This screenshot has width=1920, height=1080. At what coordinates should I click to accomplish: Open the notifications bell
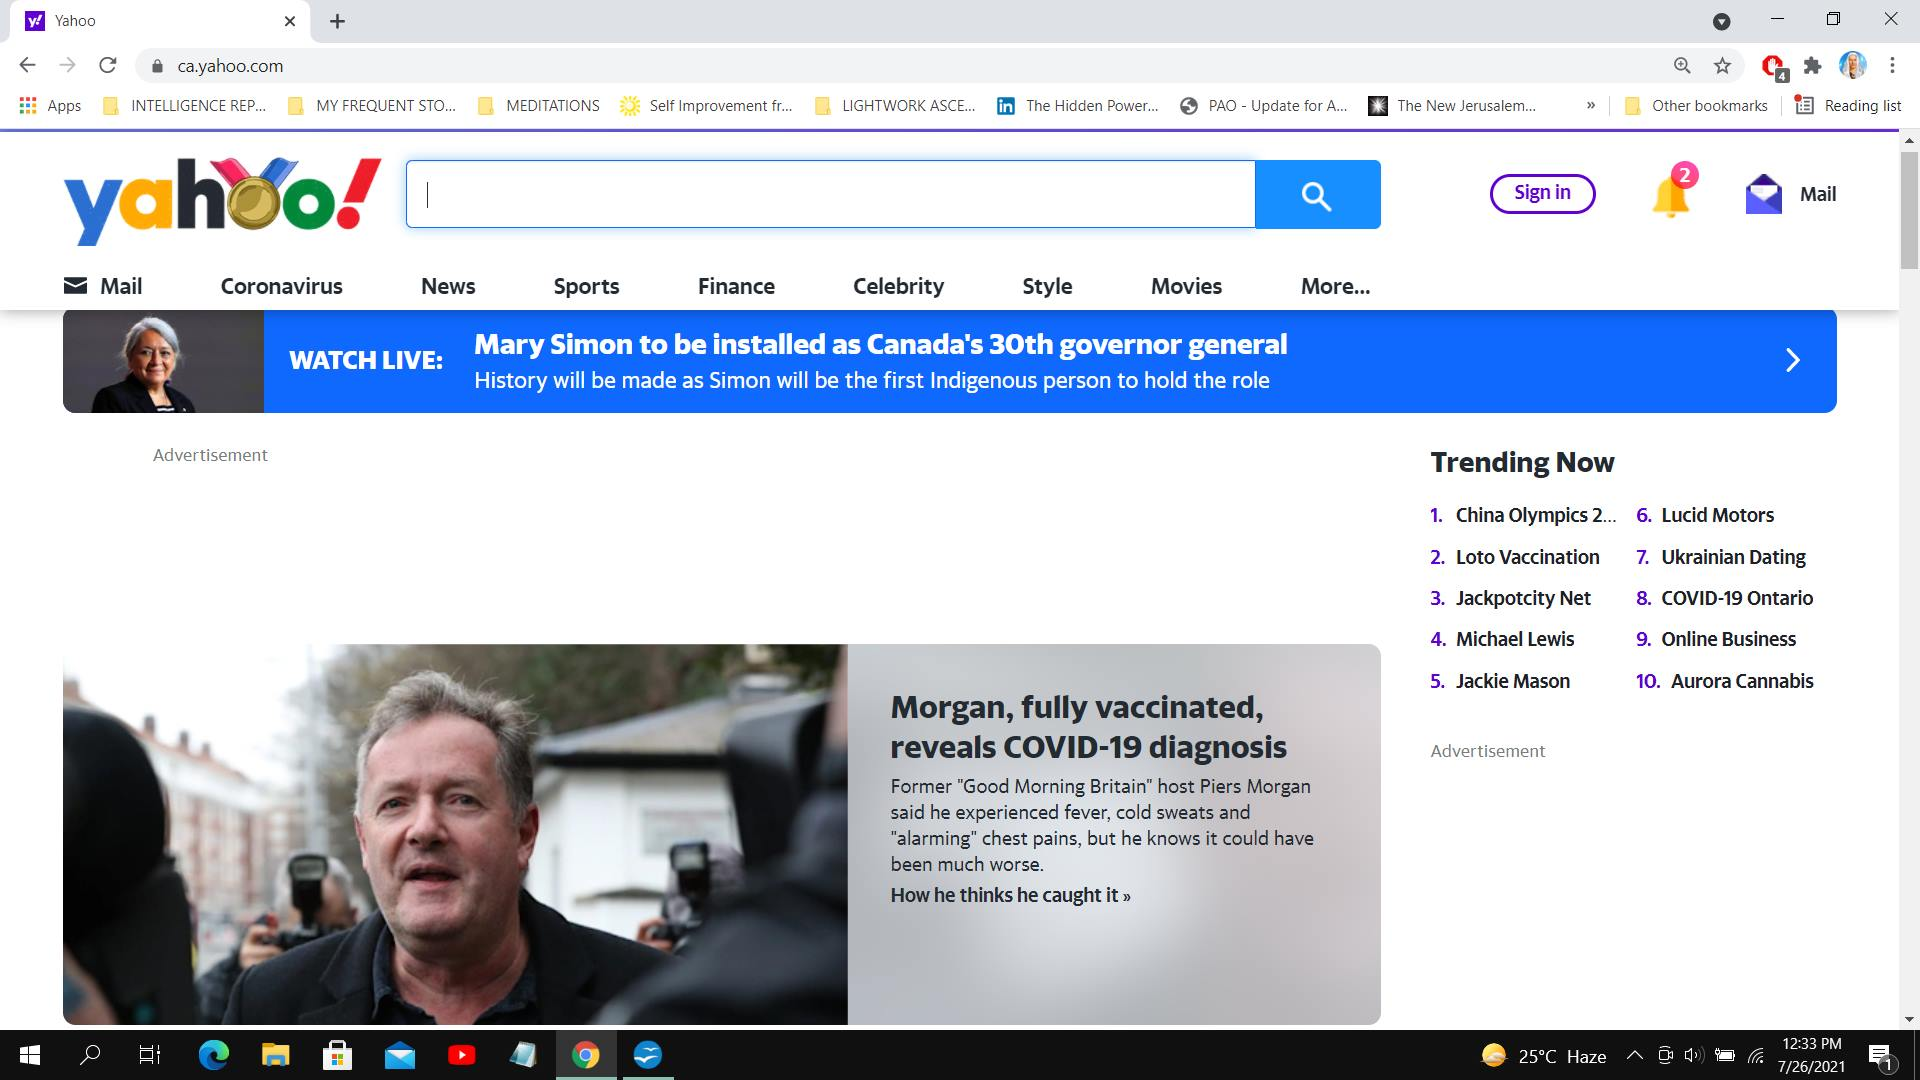click(x=1671, y=192)
